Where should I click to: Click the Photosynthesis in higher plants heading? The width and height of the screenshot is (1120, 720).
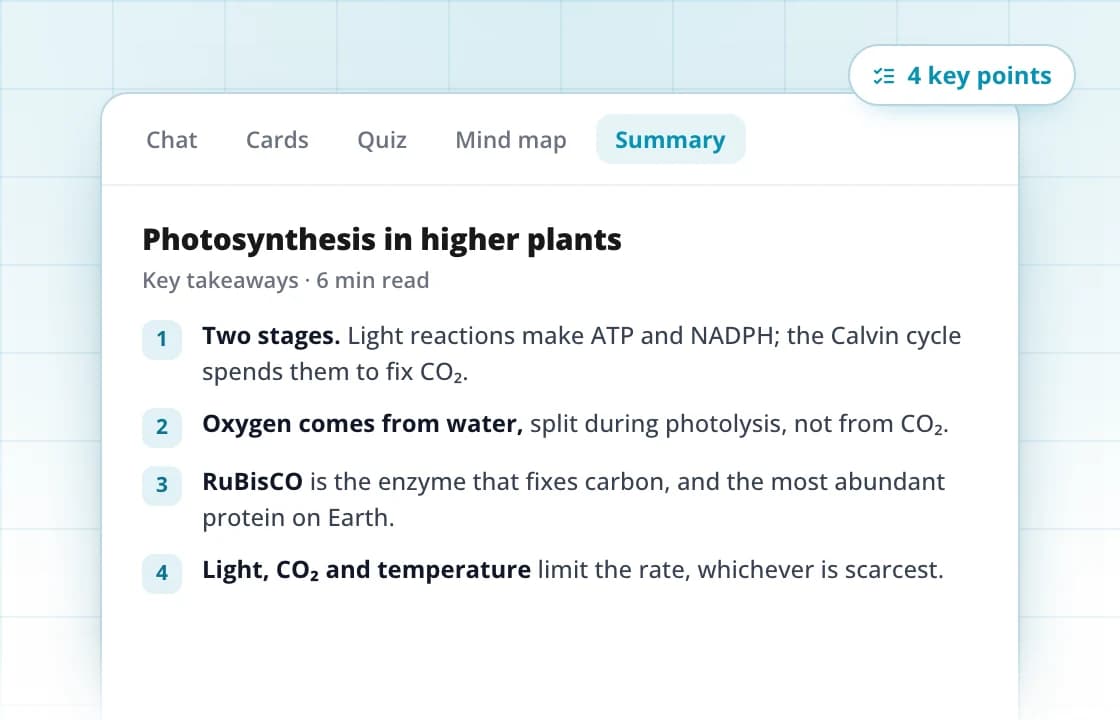382,239
